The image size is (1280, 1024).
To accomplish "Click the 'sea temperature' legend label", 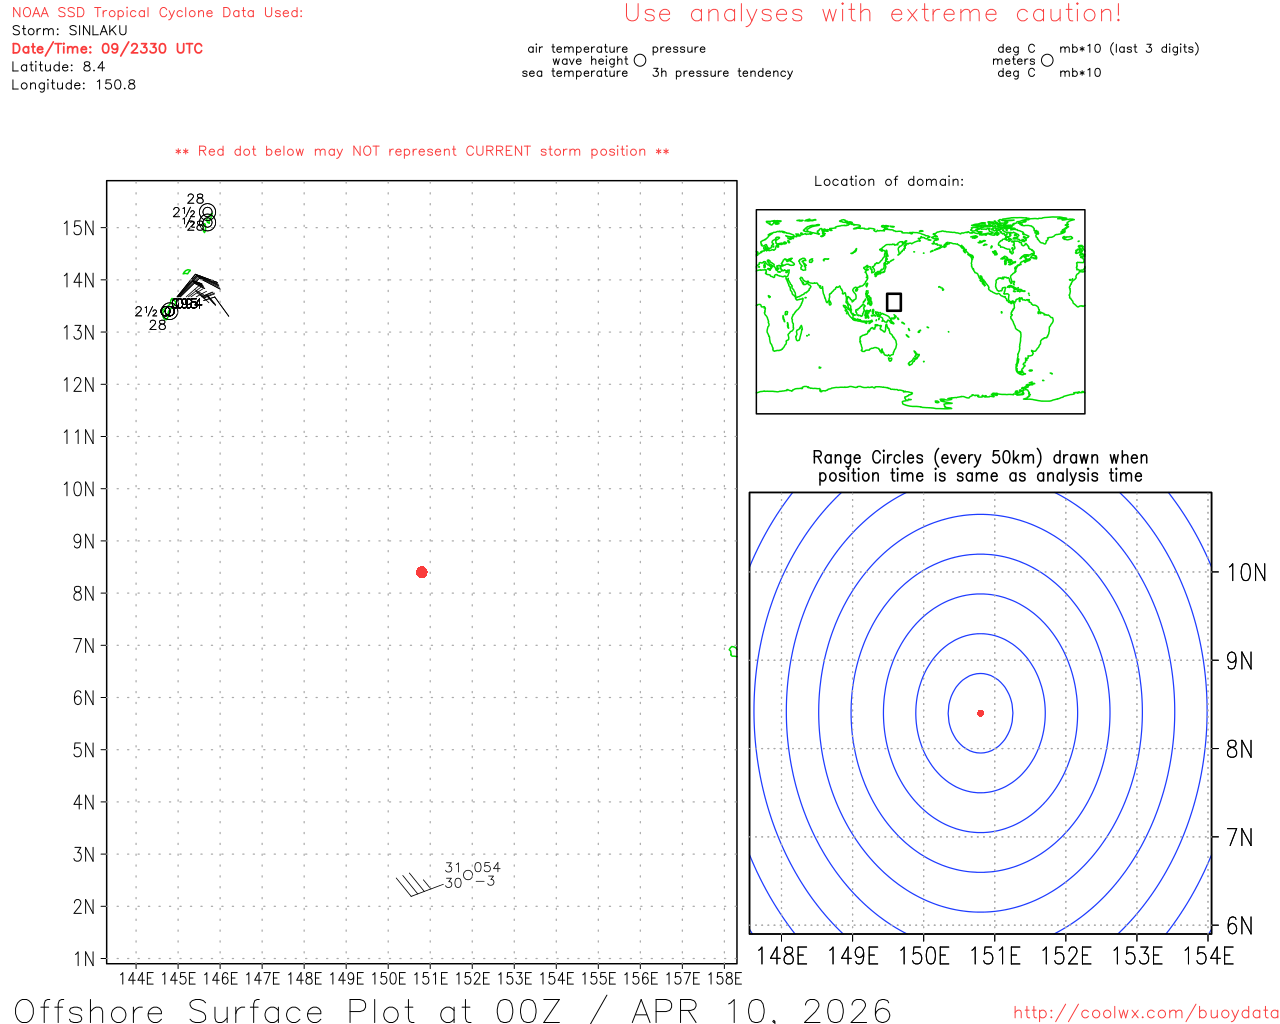I will point(575,73).
